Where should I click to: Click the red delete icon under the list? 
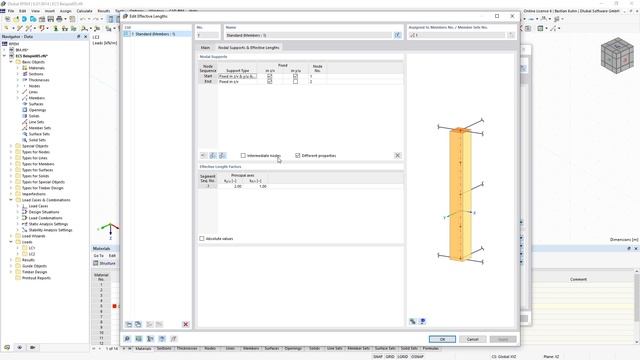(x=186, y=324)
